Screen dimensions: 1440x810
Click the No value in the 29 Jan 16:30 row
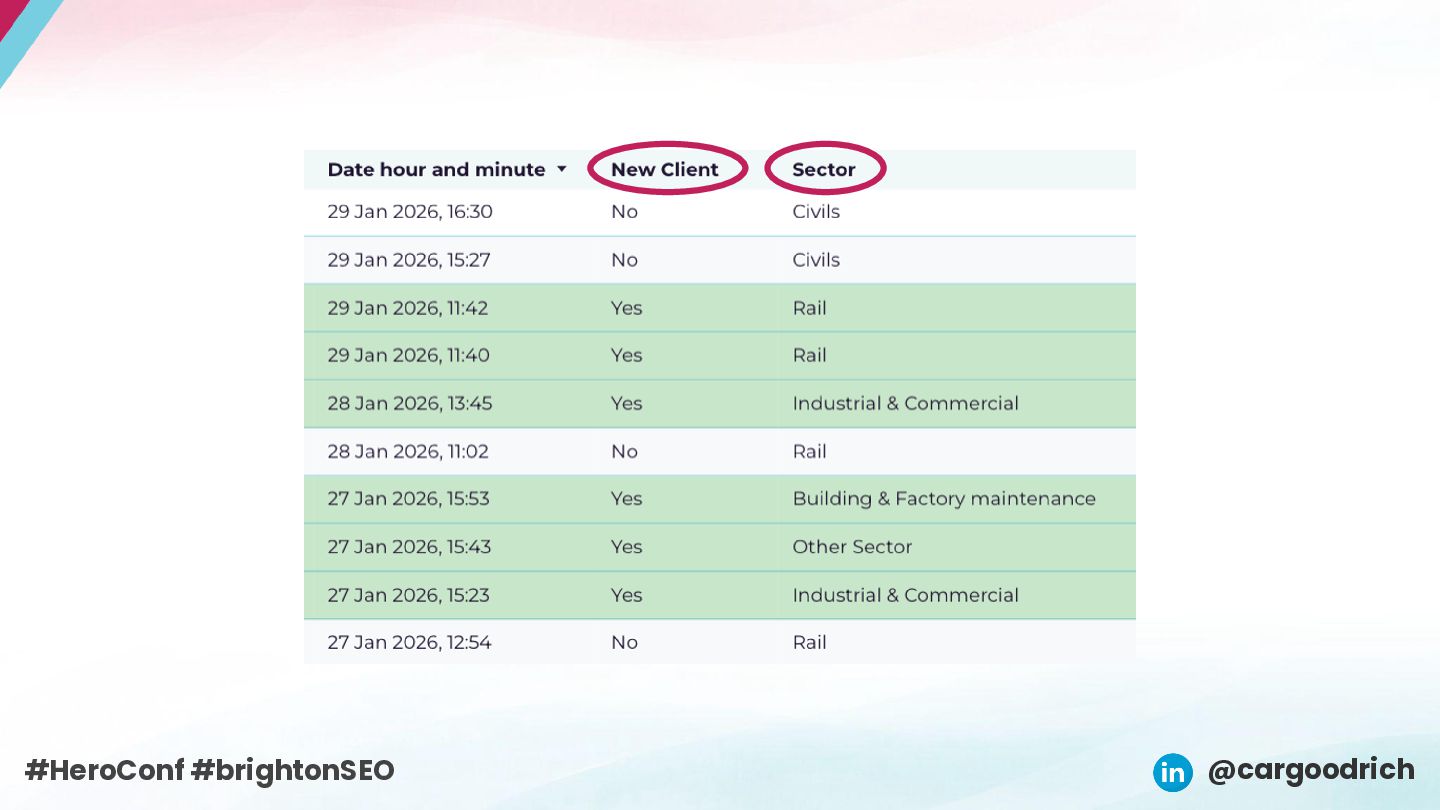(x=624, y=212)
